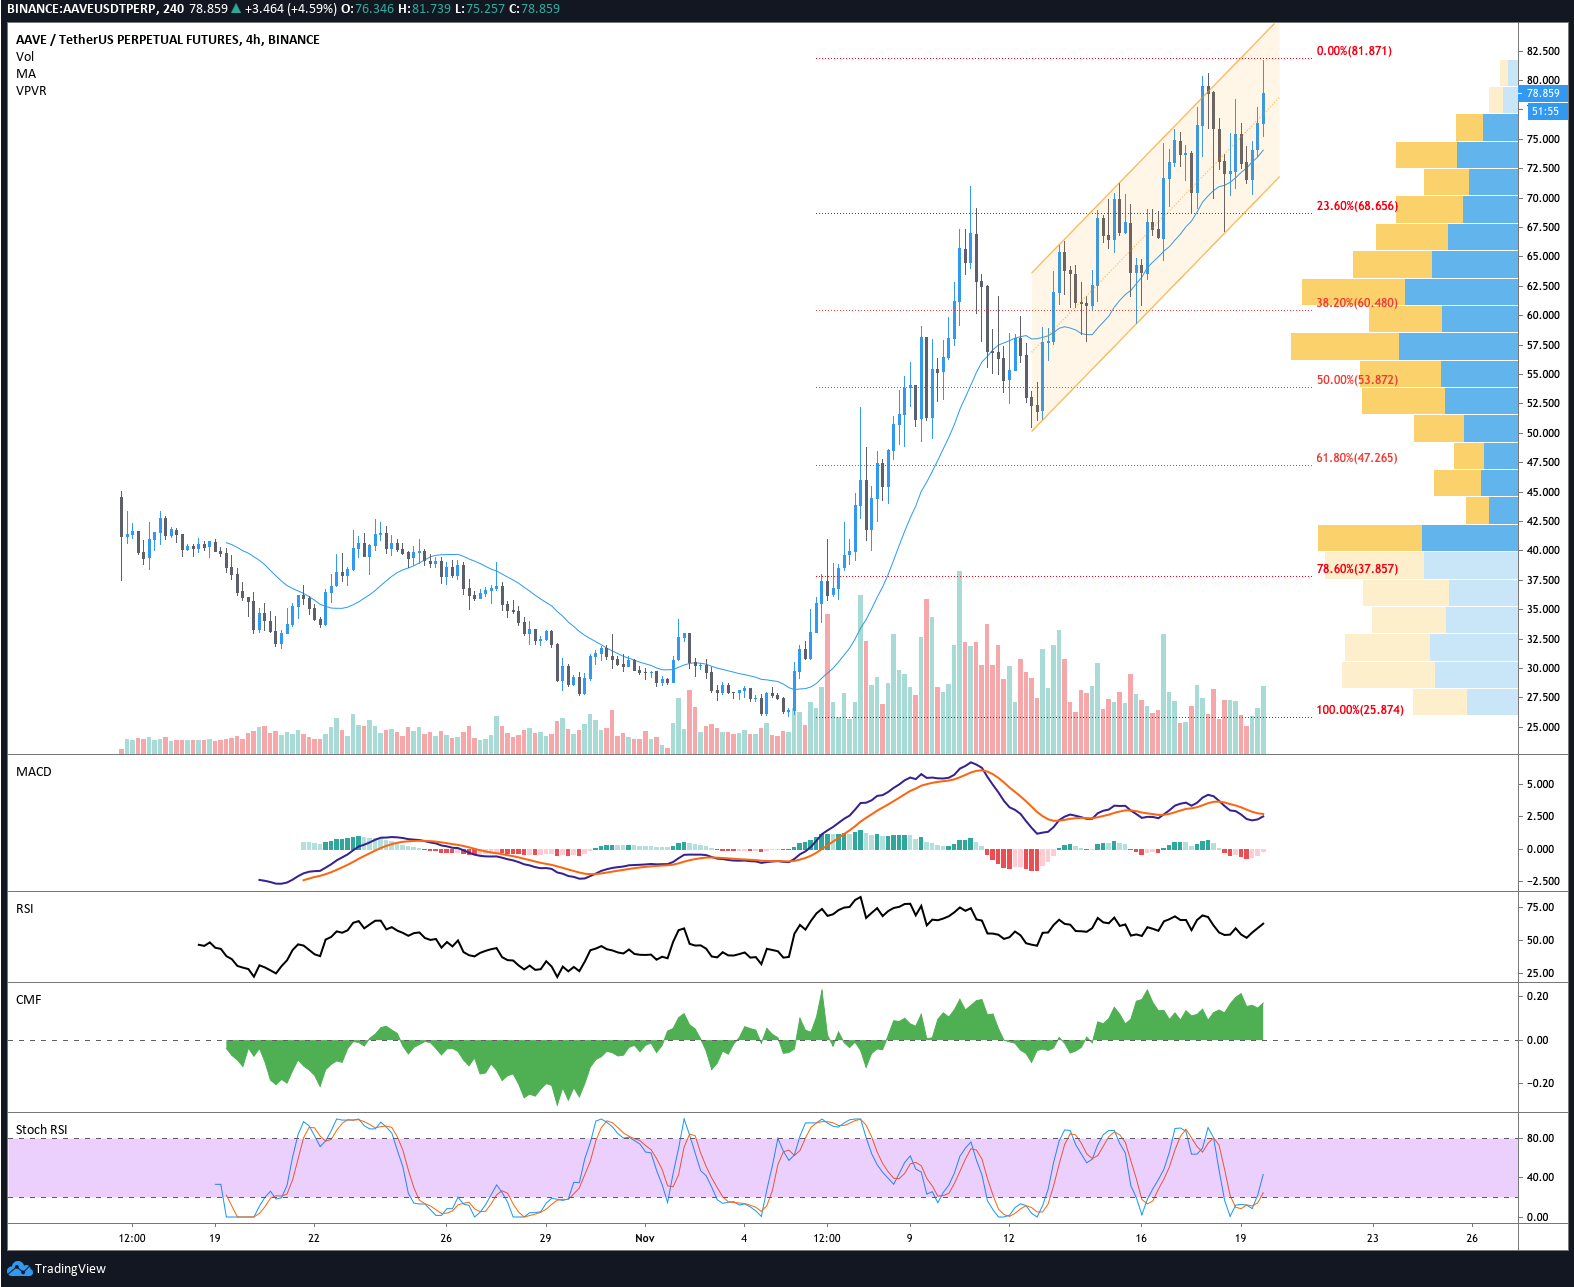The image size is (1574, 1287).
Task: Click the RSI pane label
Action: (x=25, y=909)
